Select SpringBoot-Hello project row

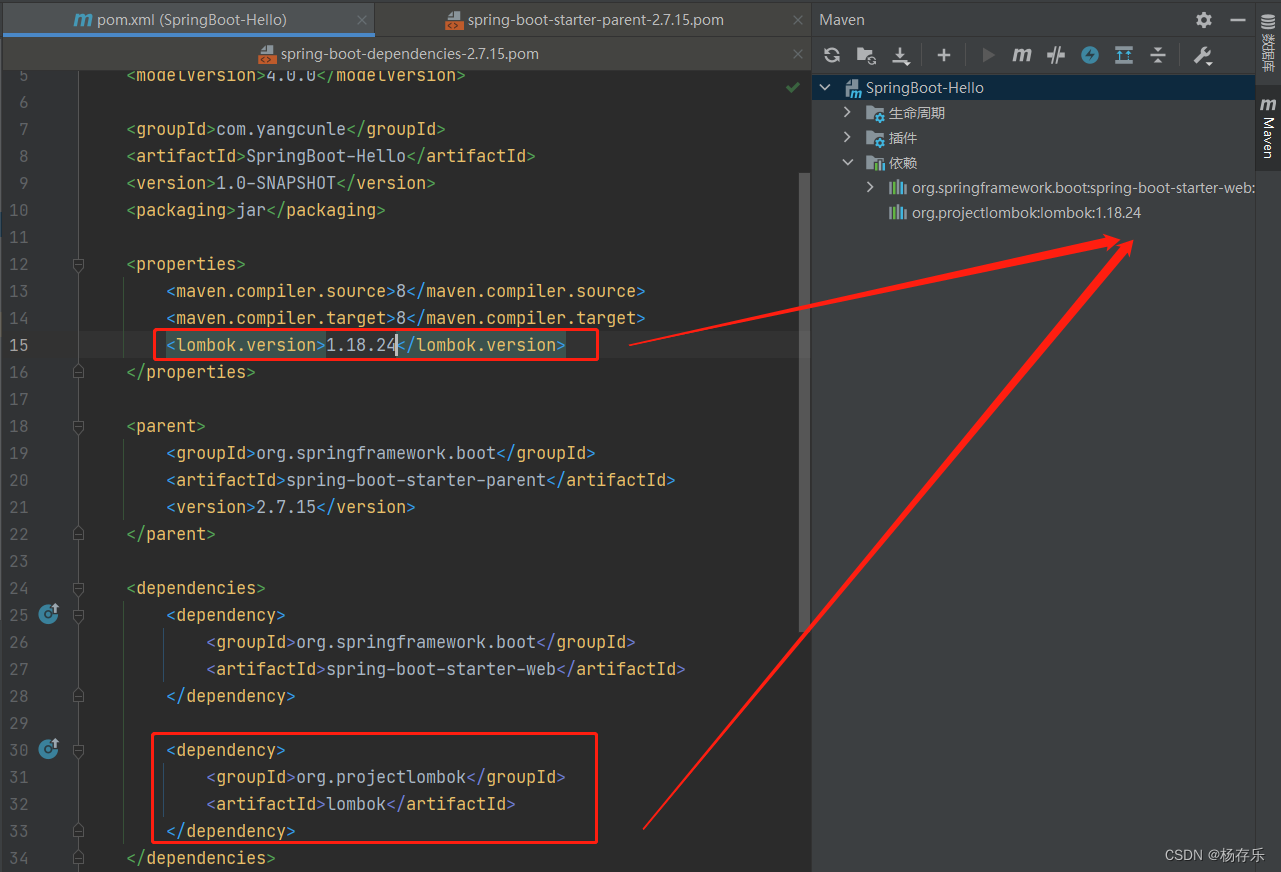coord(1034,88)
